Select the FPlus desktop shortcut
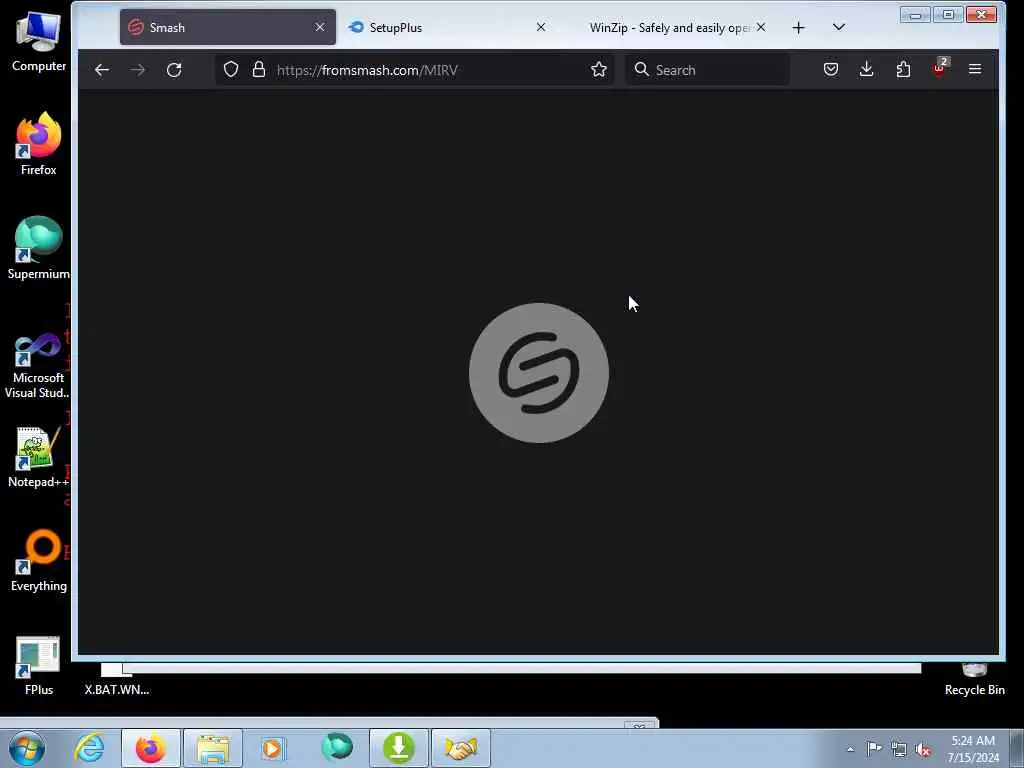The image size is (1024, 768). 39,665
